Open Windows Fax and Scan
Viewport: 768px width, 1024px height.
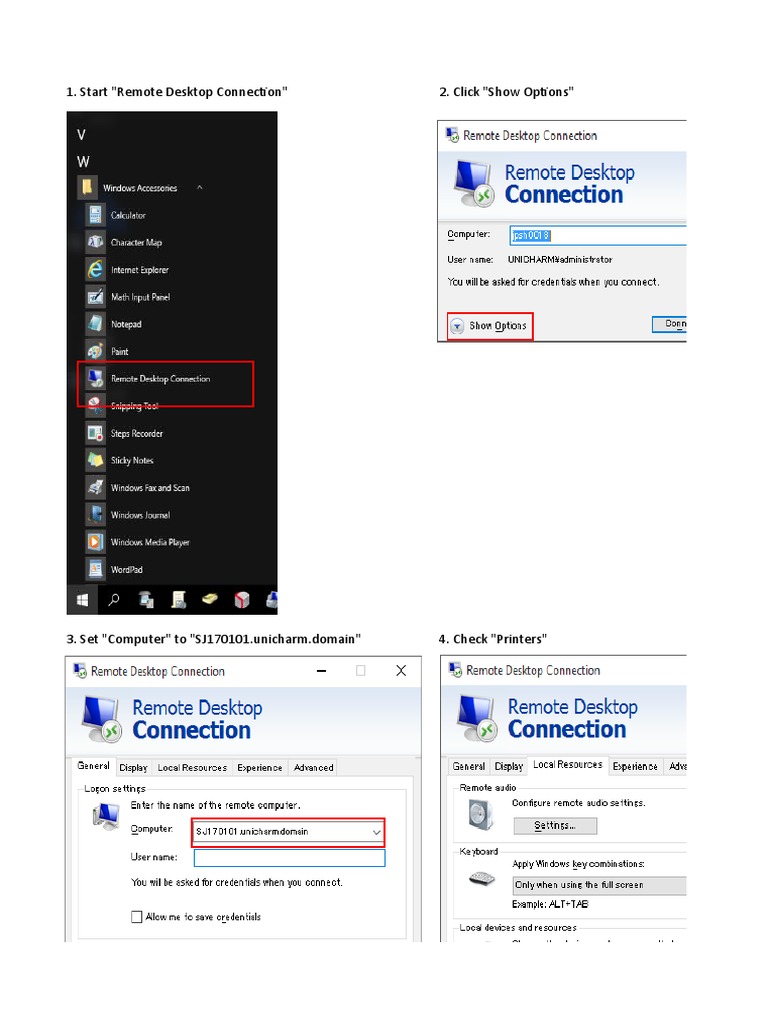point(150,488)
